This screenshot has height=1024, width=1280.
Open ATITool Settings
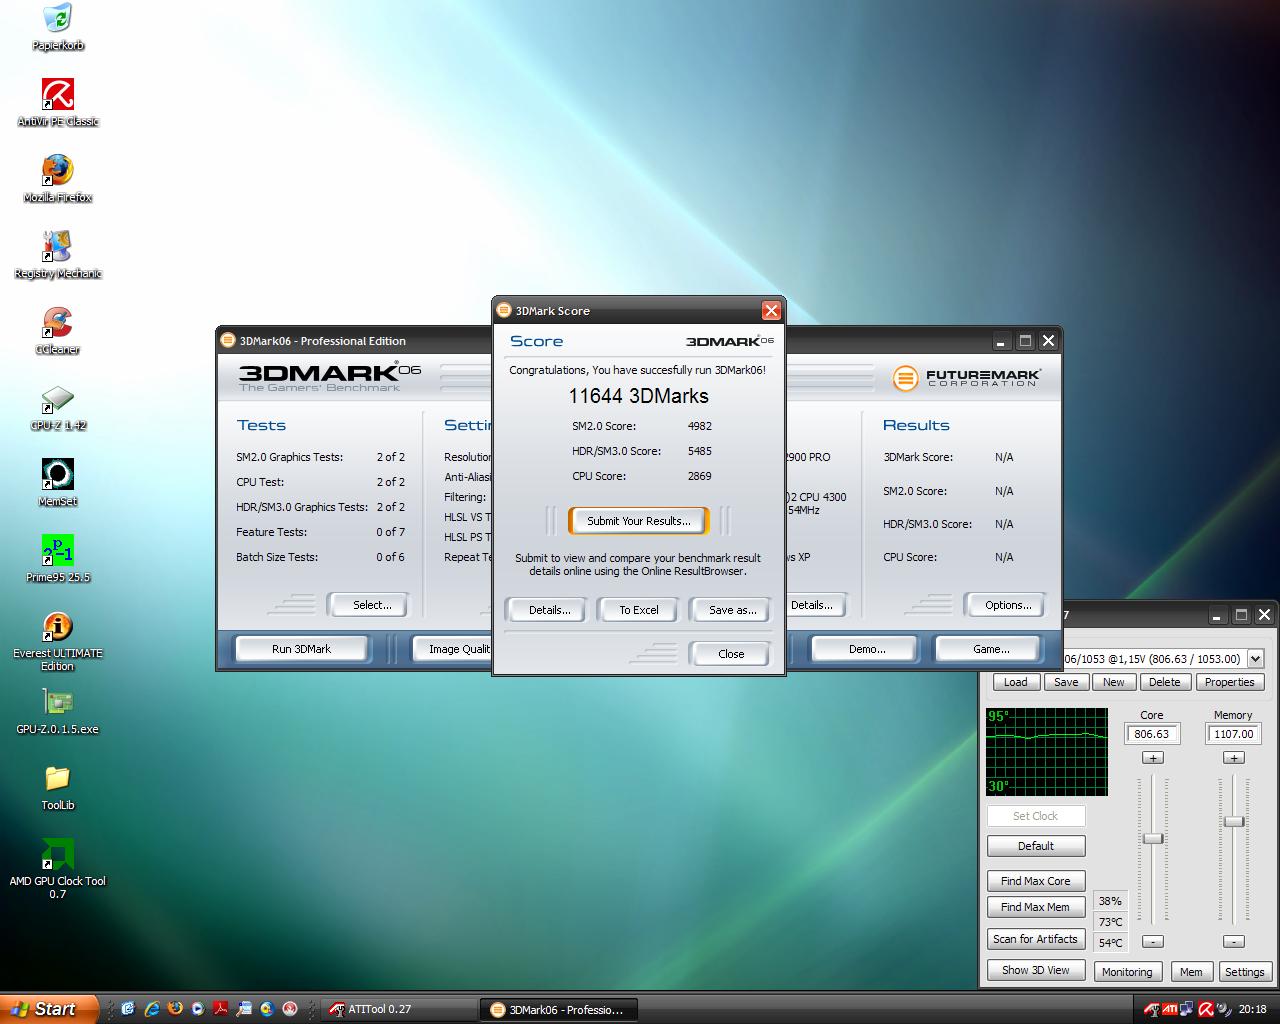(x=1244, y=972)
